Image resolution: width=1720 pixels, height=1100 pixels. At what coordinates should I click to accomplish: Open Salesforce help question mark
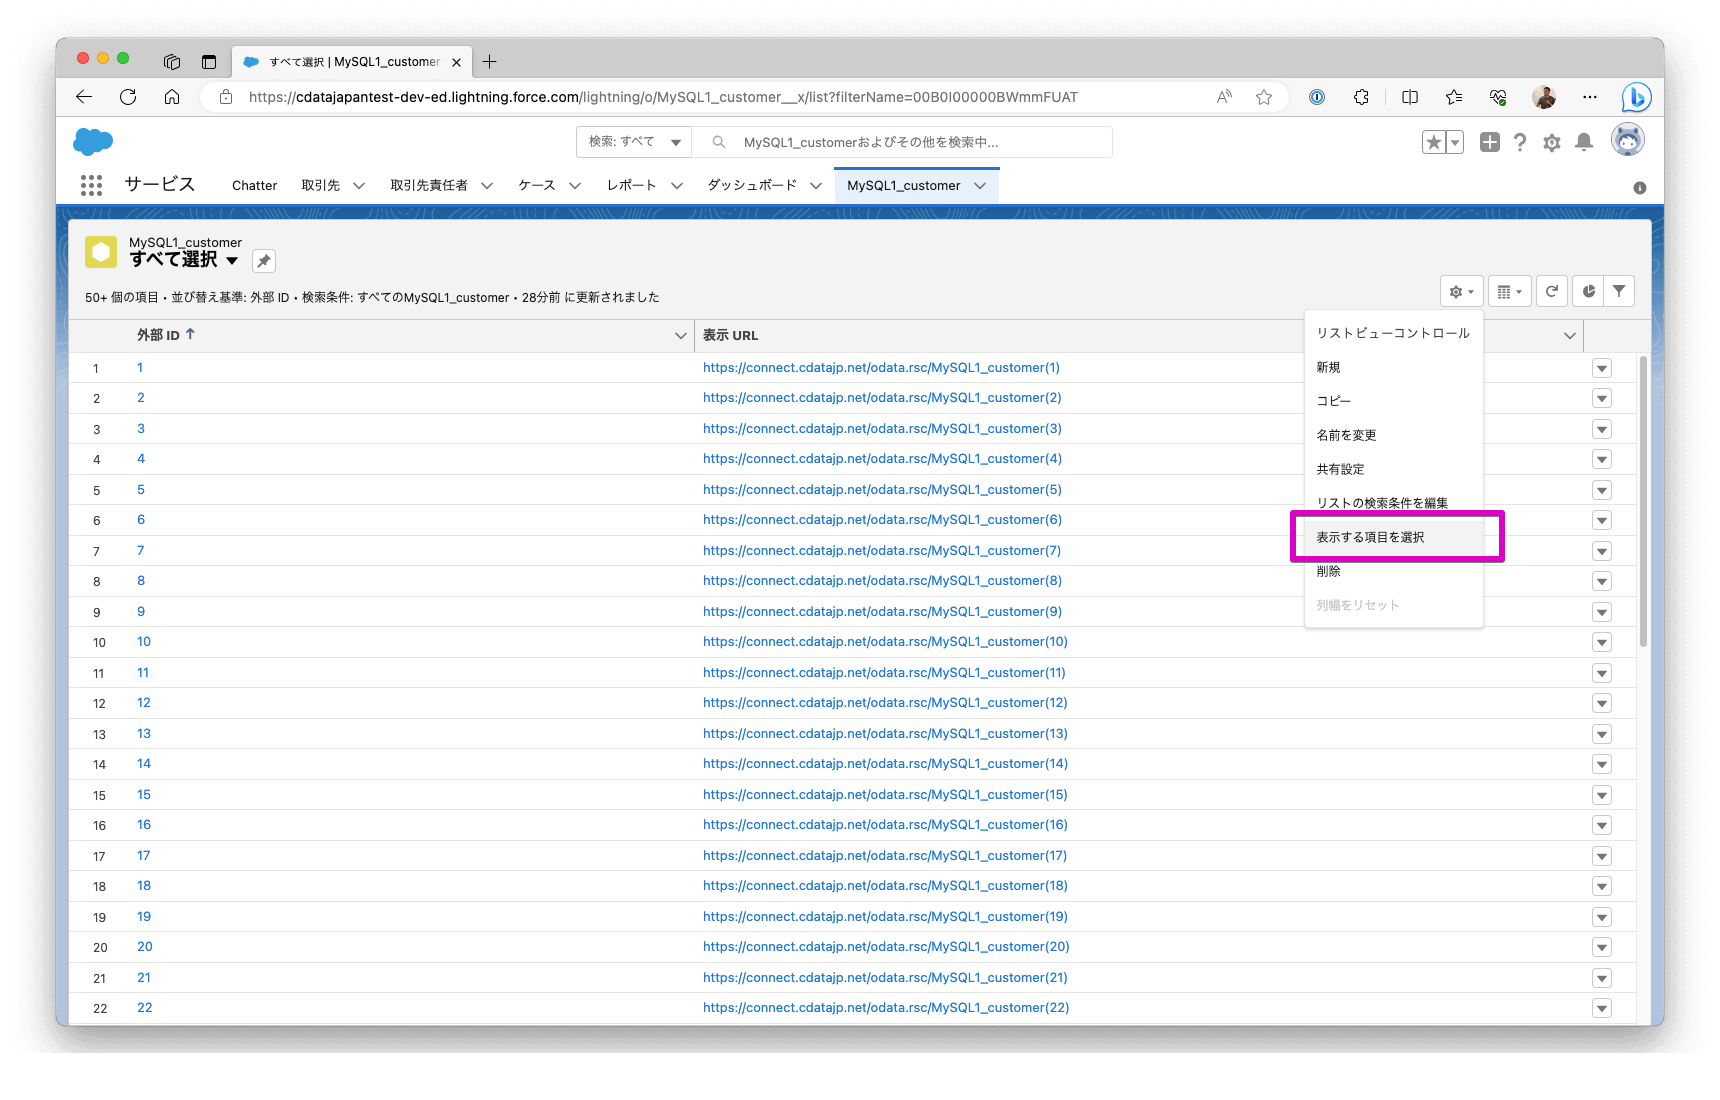pos(1520,142)
